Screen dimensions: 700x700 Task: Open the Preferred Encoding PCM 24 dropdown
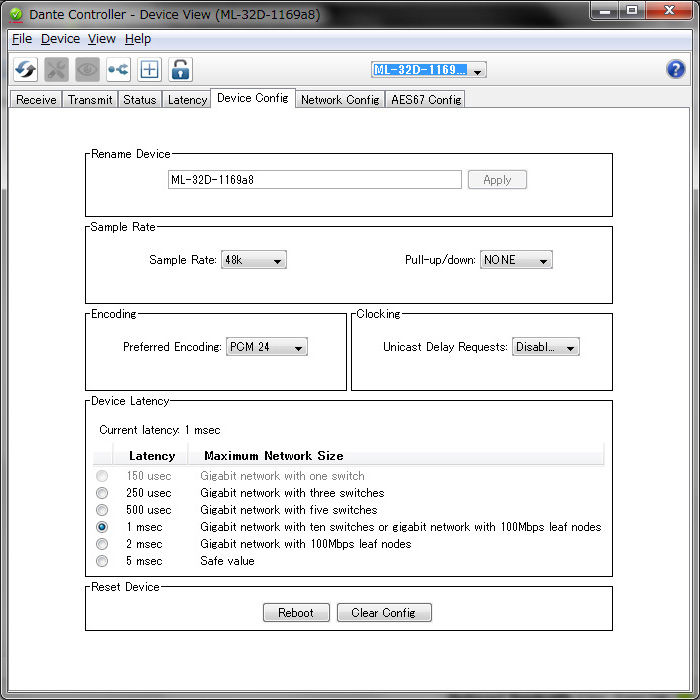coord(267,347)
